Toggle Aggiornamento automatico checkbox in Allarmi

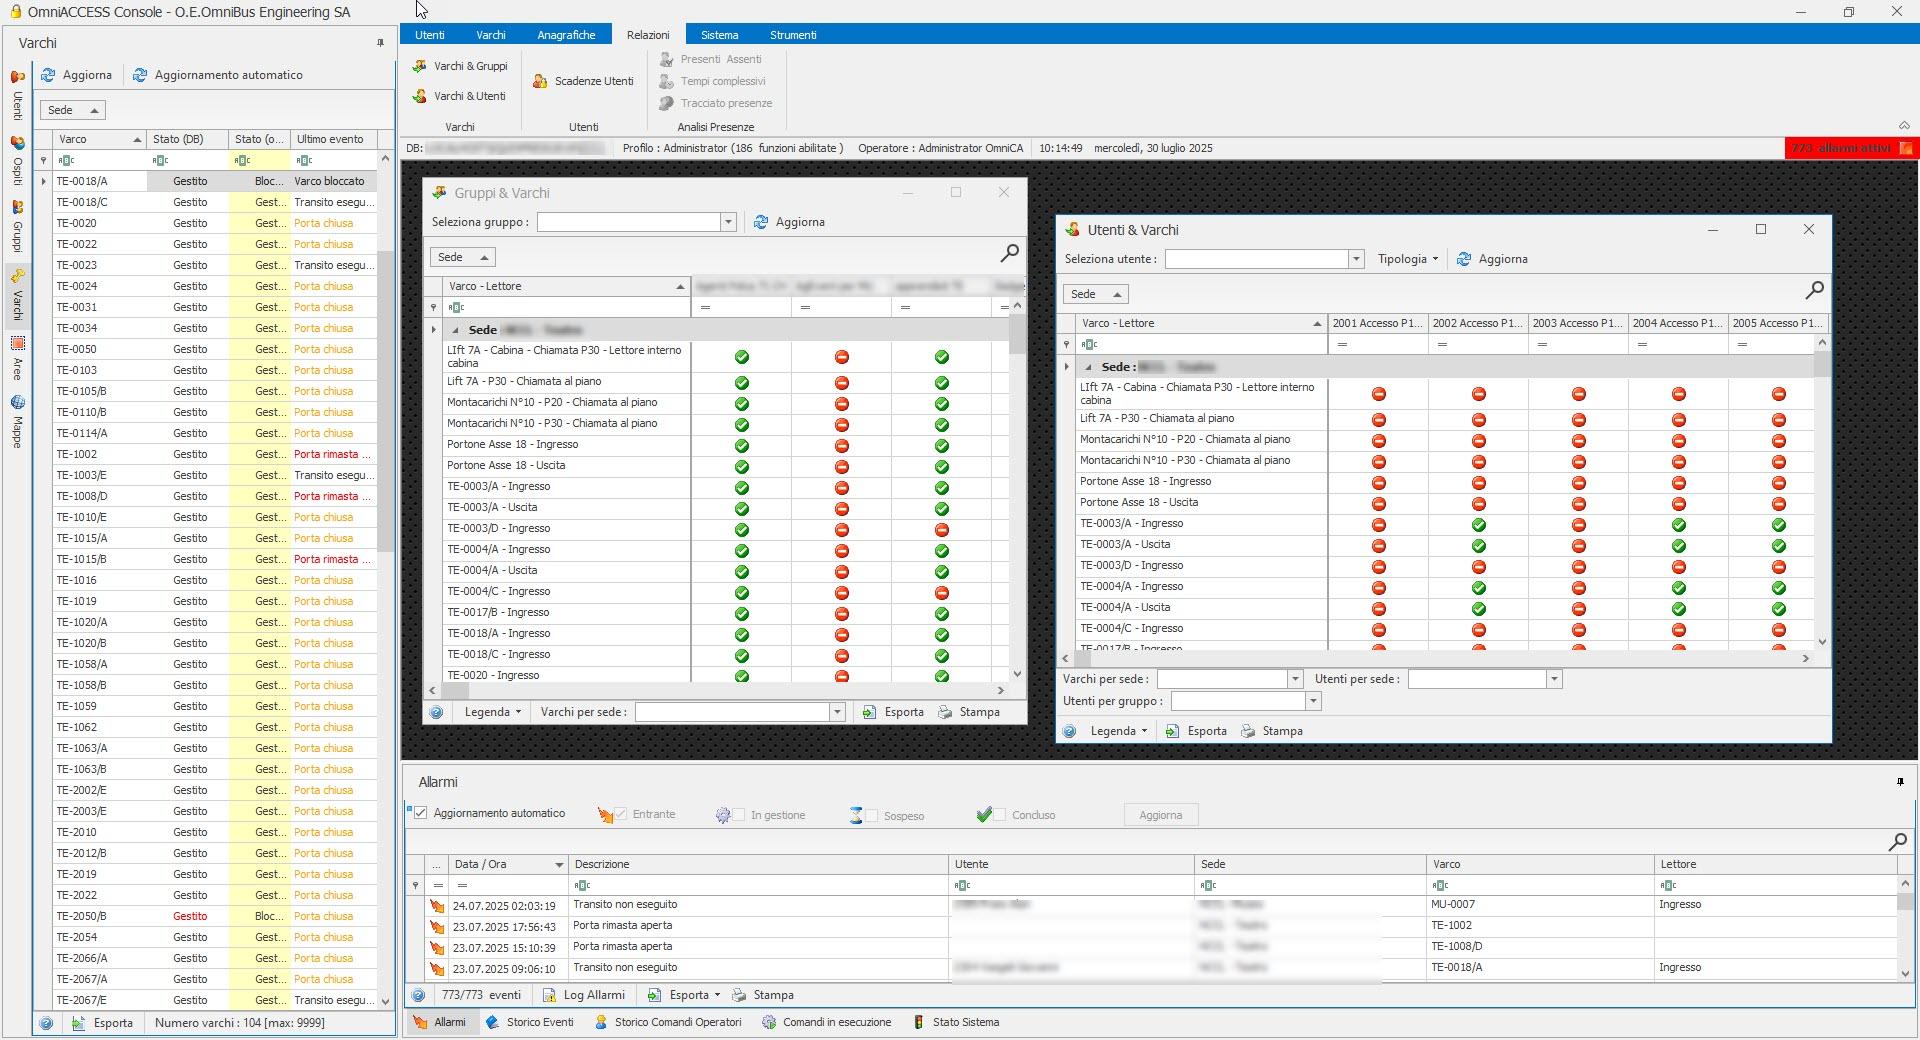420,813
